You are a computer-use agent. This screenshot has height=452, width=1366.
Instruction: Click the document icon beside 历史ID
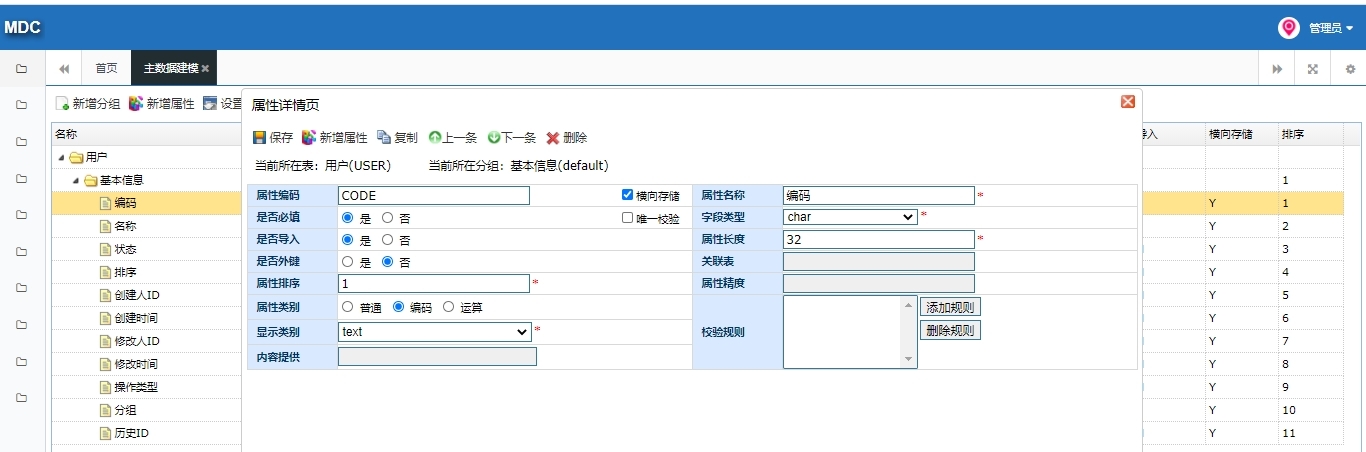105,433
